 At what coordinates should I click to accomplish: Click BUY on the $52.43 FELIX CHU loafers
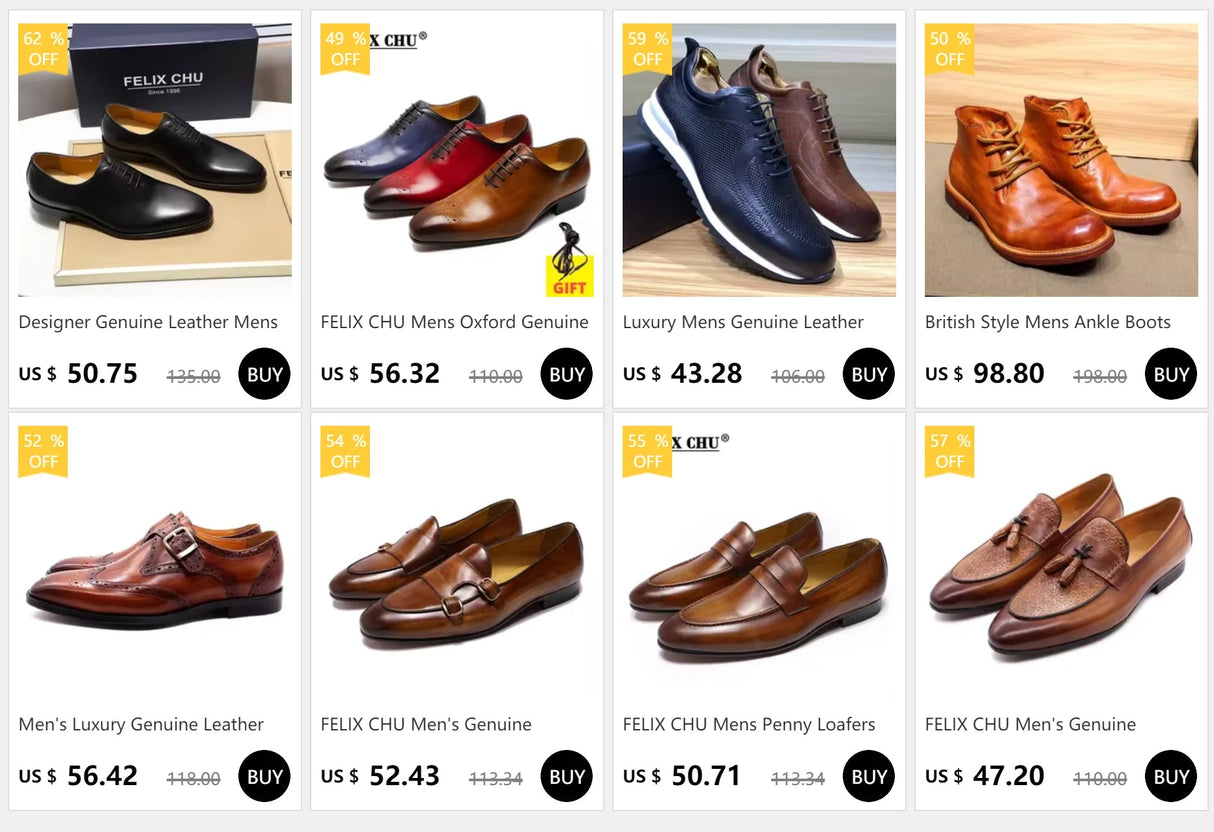coord(566,775)
